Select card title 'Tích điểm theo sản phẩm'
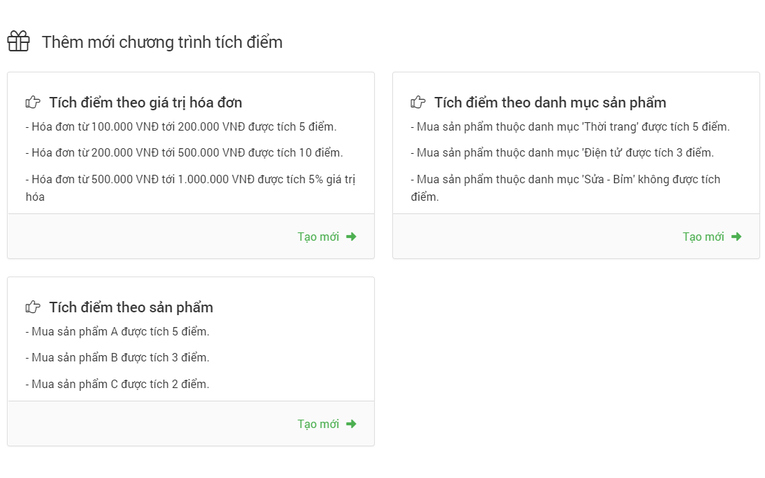Viewport: 765px width, 478px height. pos(131,307)
